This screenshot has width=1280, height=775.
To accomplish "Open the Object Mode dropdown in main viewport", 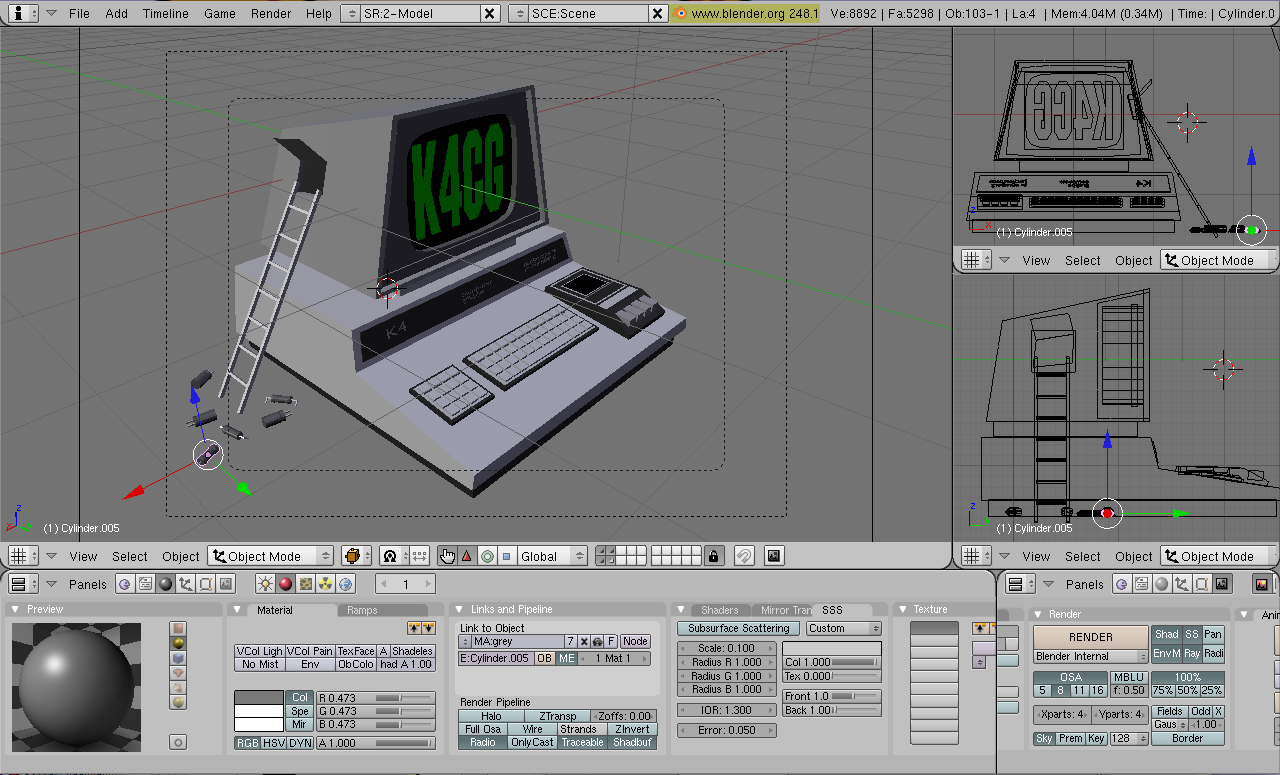I will pyautogui.click(x=270, y=556).
